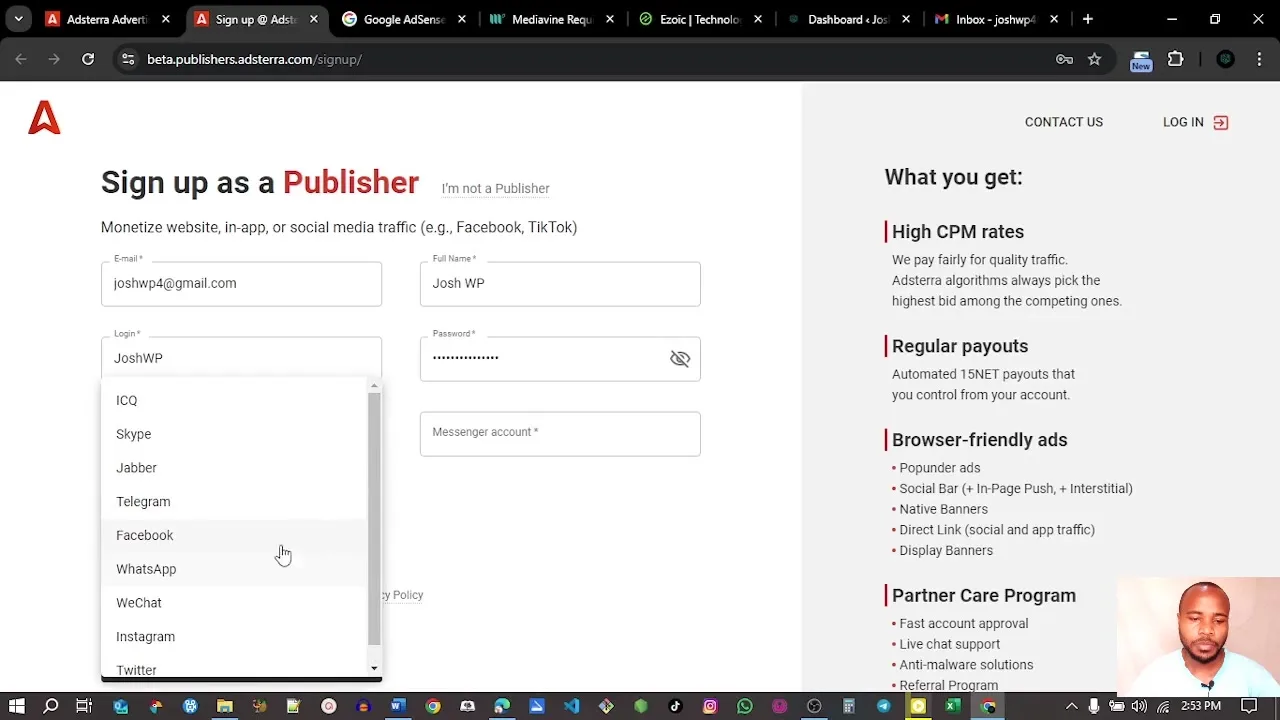The height and width of the screenshot is (720, 1280).
Task: Click the messenger list scrollbar thumb
Action: [374, 518]
